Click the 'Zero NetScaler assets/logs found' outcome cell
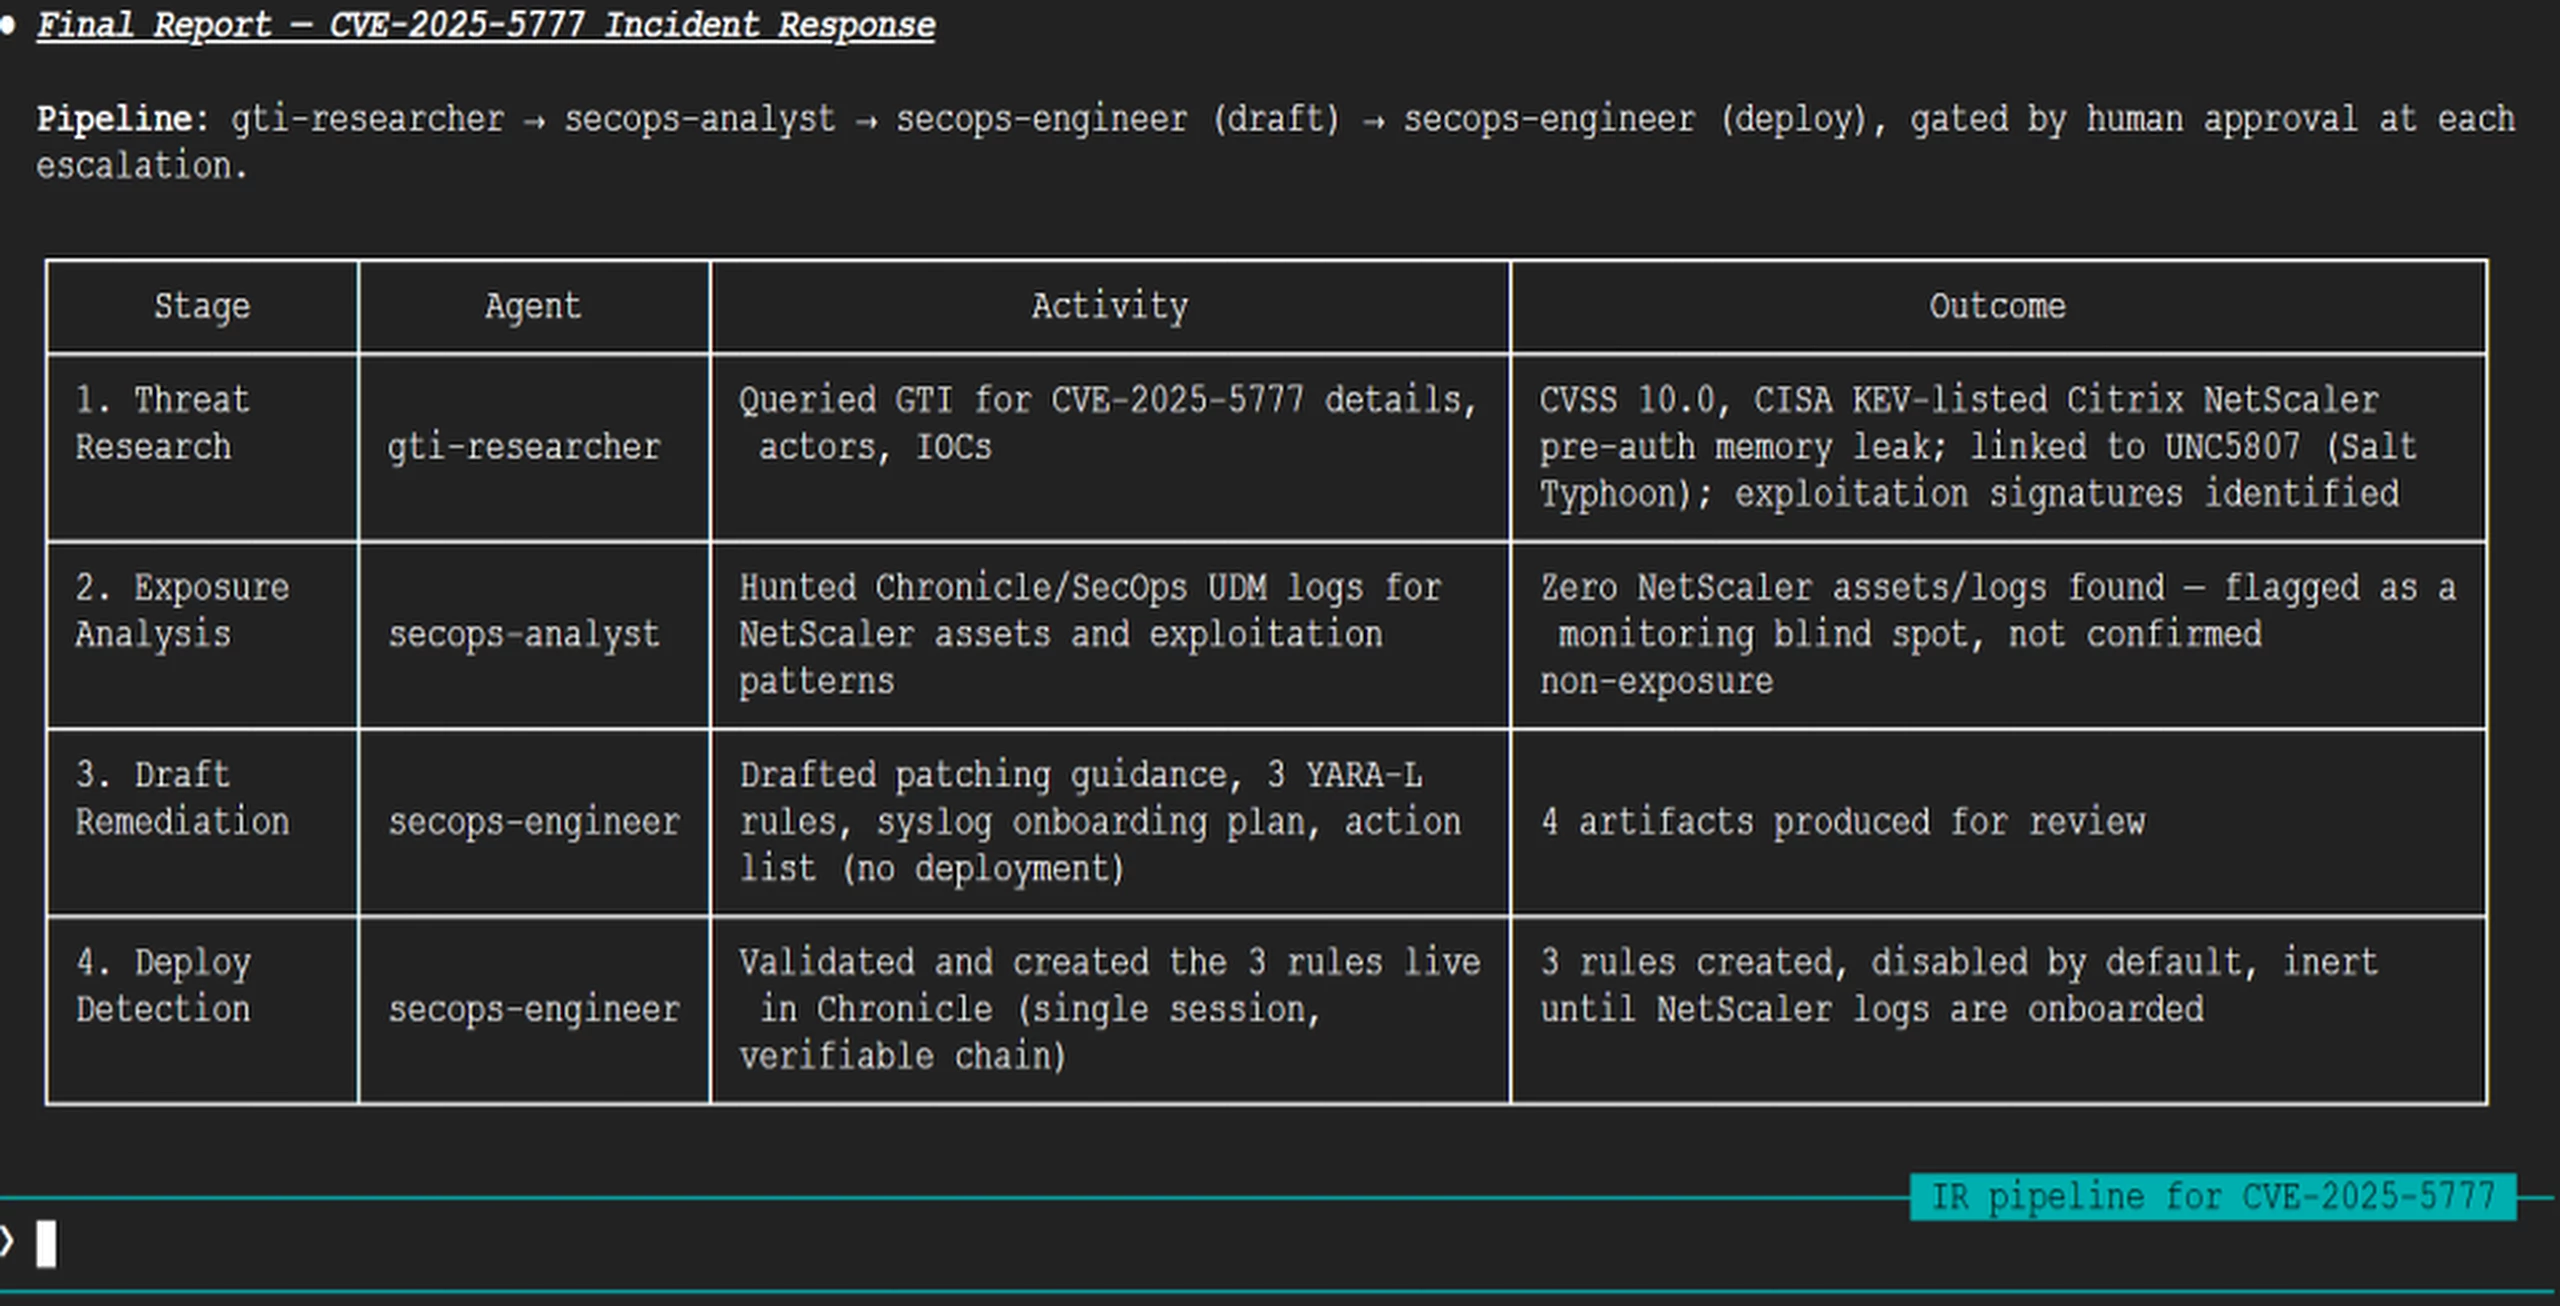The width and height of the screenshot is (2560, 1306). (1998, 635)
